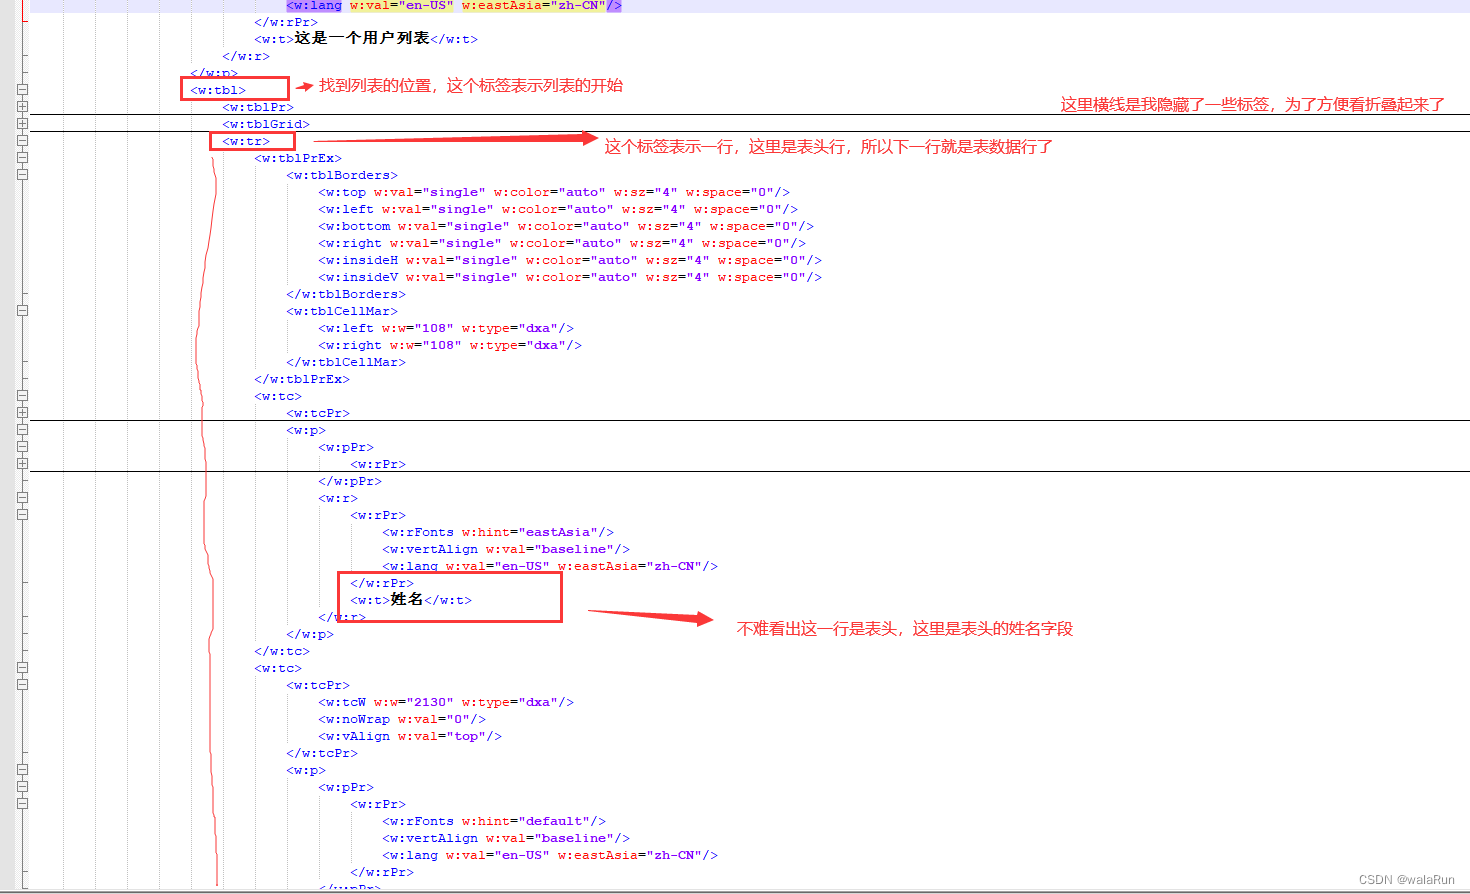The image size is (1470, 894).
Task: Click the </w:tblBorders> closing tag
Action: (x=346, y=294)
